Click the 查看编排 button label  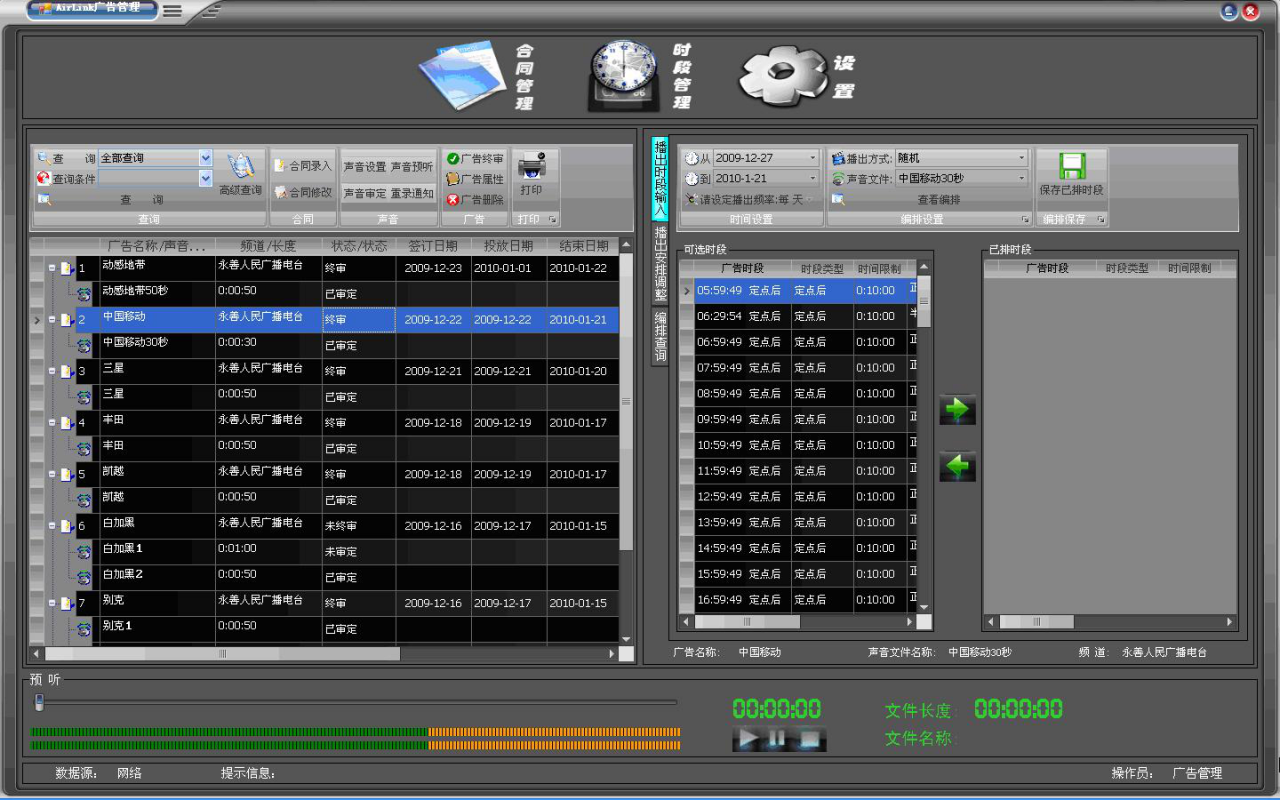[x=939, y=200]
